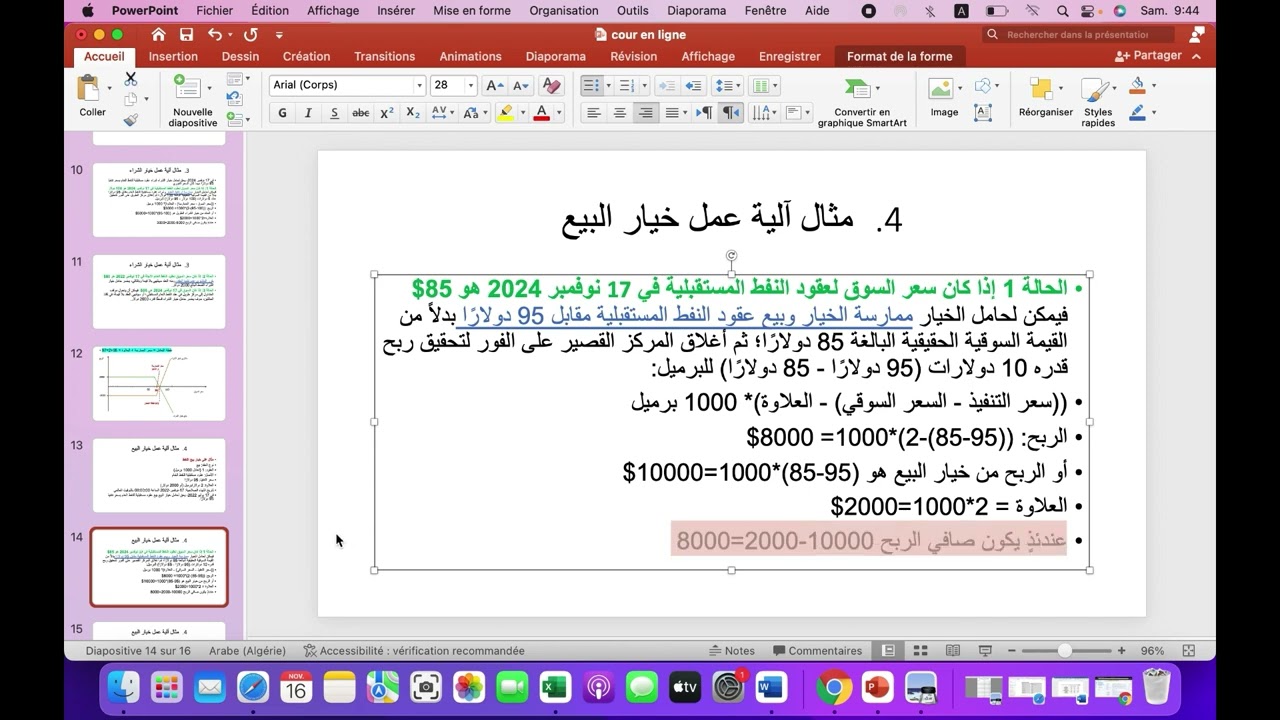
Task: Toggle the Notes pane button
Action: [x=731, y=651]
